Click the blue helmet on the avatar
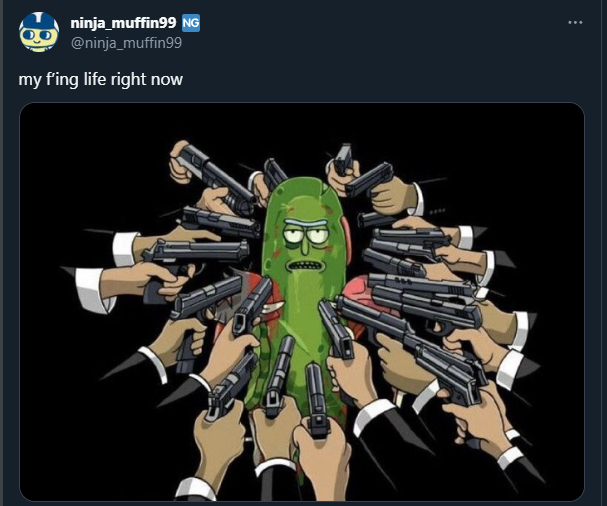This screenshot has height=506, width=607. click(x=39, y=21)
